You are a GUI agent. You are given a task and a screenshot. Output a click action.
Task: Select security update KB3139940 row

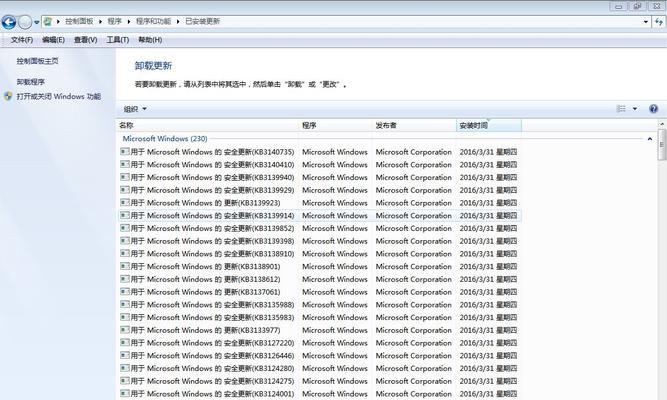pos(319,177)
